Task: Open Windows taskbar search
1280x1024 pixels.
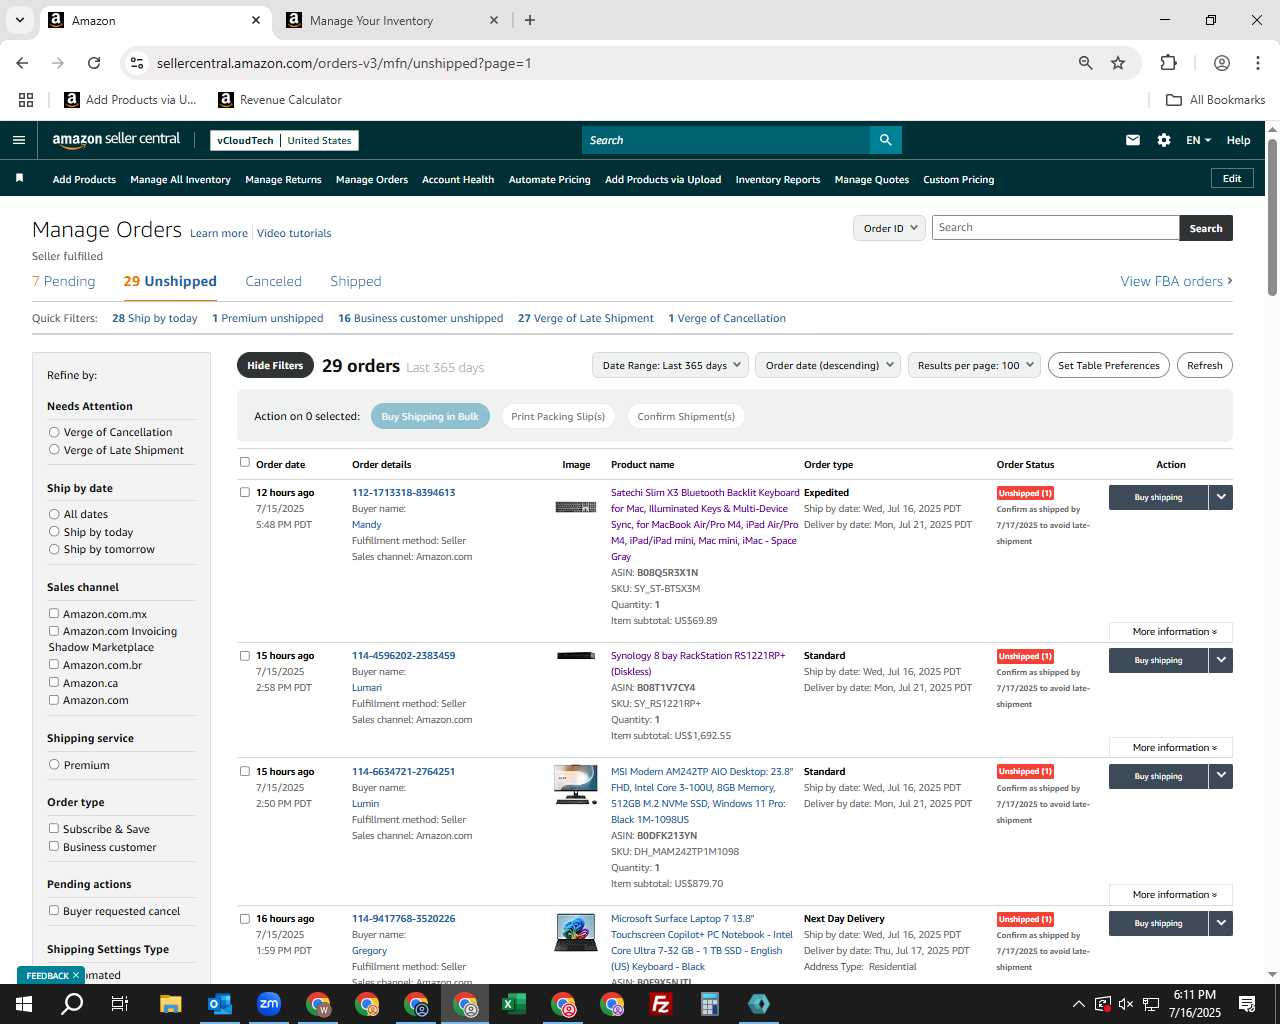Action: (72, 1004)
